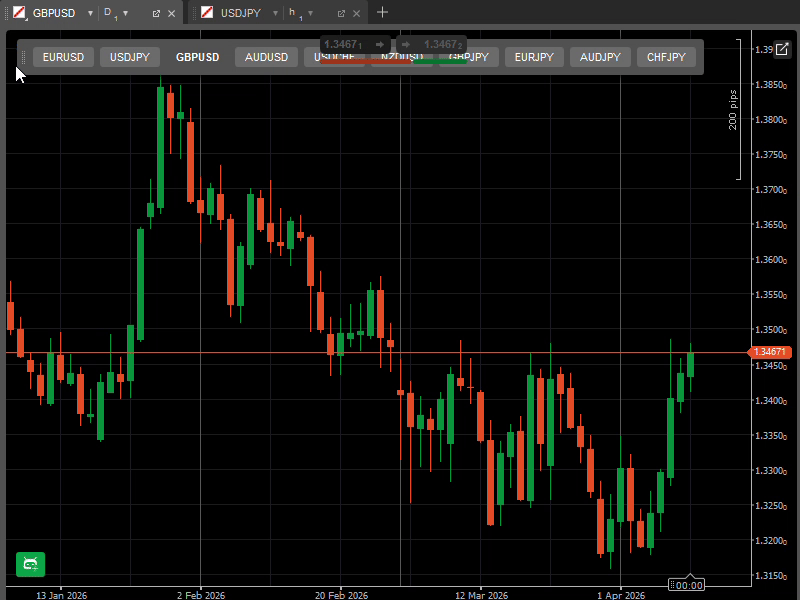Click the 00:00 countdown marker on time axis
Image resolution: width=800 pixels, height=600 pixels.
point(688,585)
